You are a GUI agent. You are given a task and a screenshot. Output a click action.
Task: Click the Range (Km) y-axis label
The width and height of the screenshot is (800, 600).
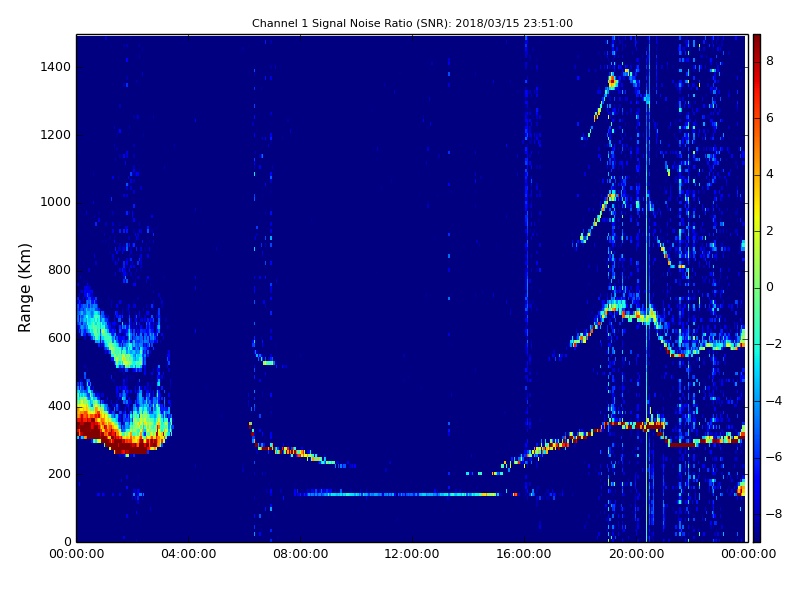pos(24,288)
